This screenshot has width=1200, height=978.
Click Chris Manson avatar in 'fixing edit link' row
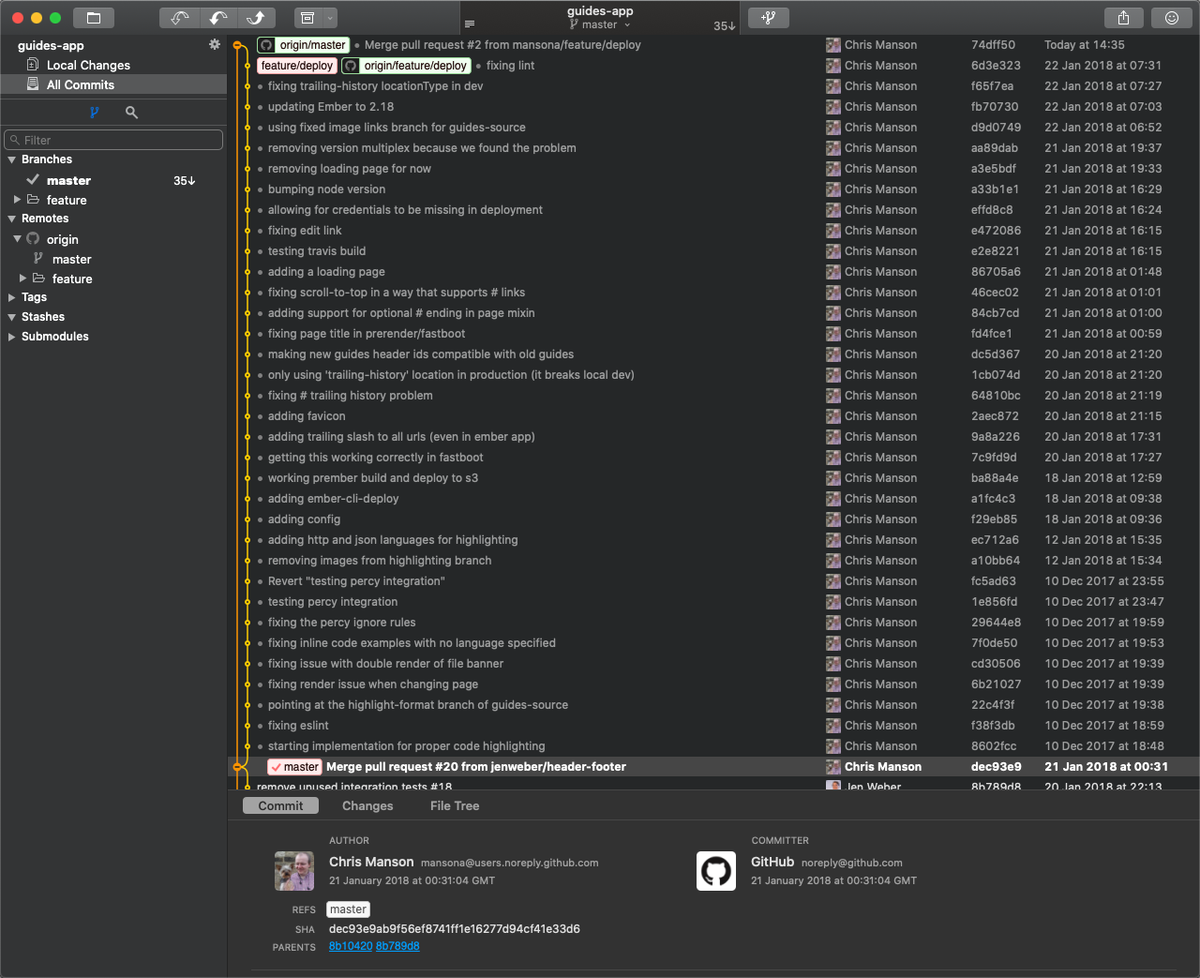click(x=833, y=230)
